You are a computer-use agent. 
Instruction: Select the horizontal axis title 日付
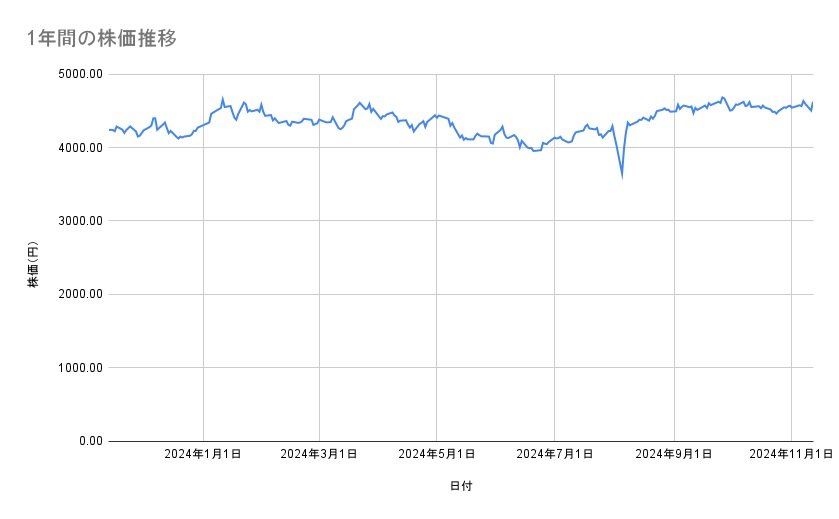pyautogui.click(x=461, y=486)
